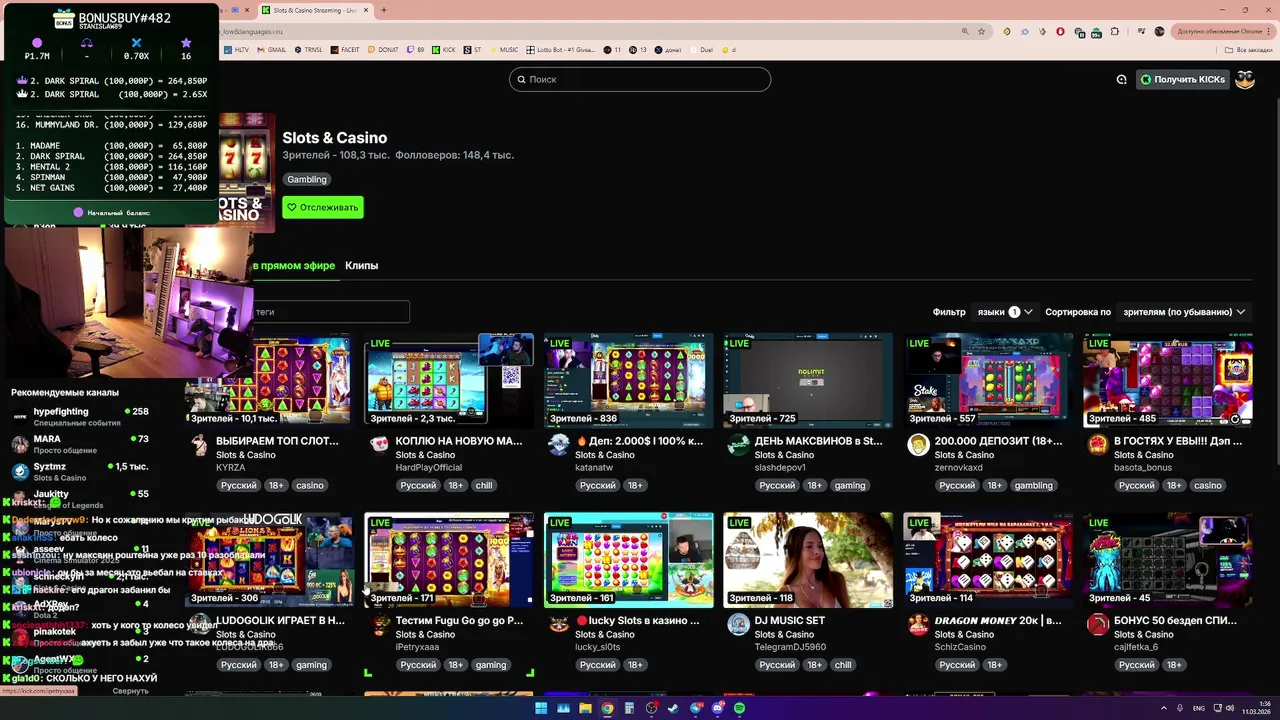Open hypefighting recommended channel
1280x720 pixels.
[80, 416]
